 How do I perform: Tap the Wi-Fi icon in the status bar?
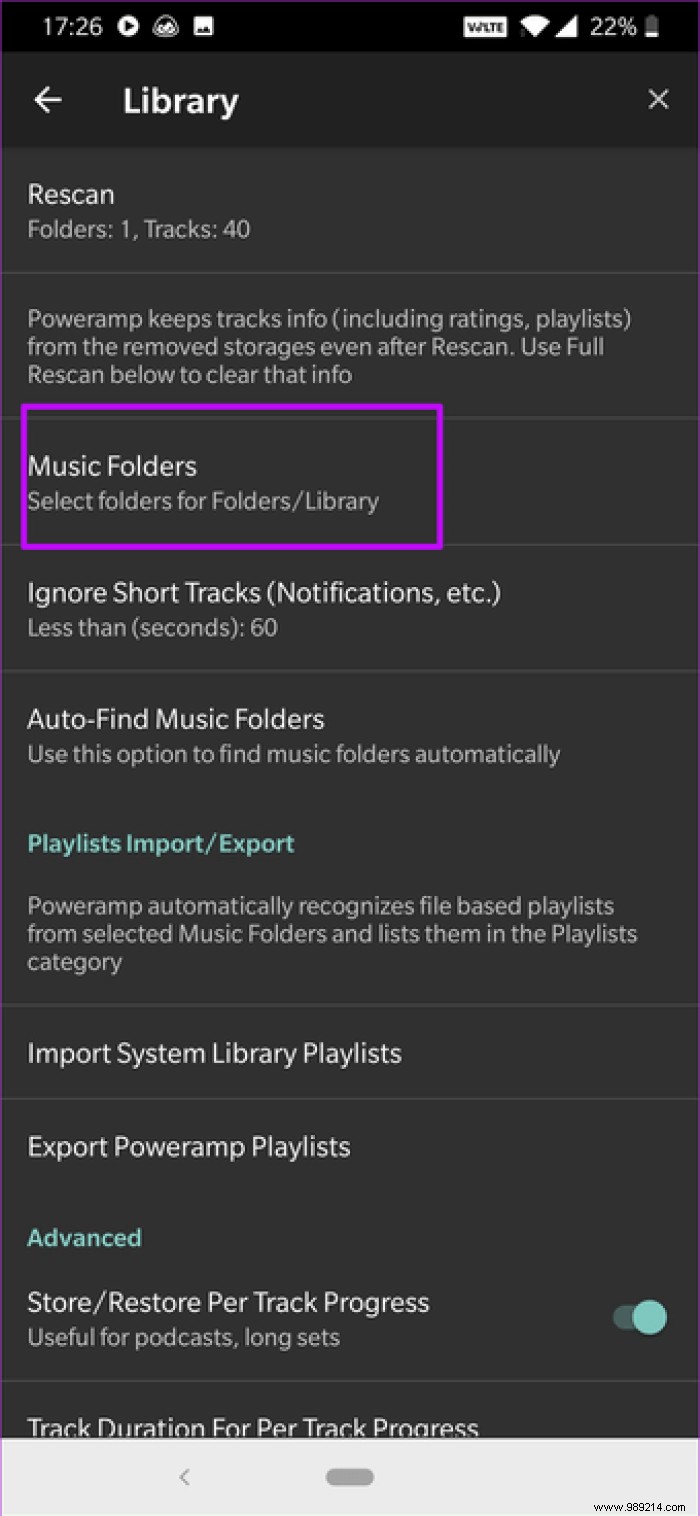[535, 27]
